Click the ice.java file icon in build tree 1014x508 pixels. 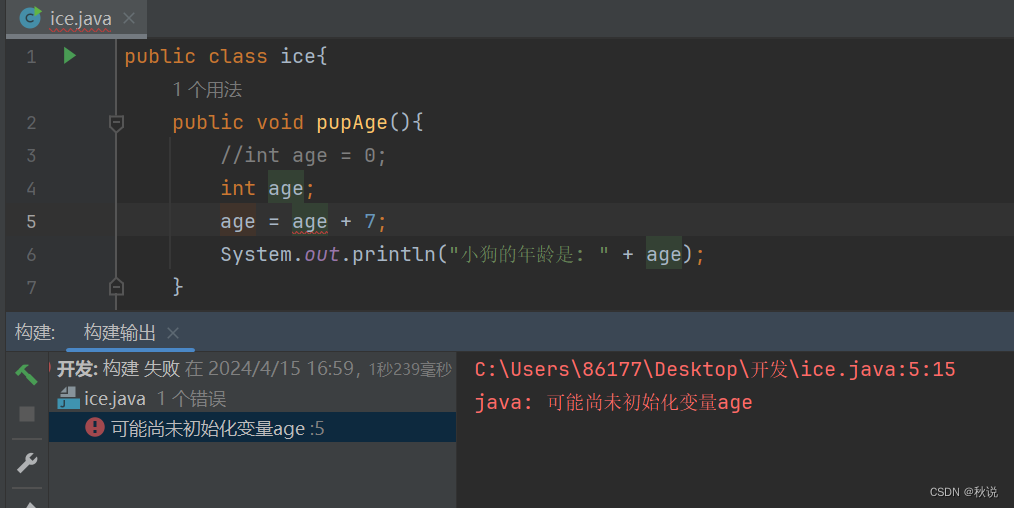tap(68, 399)
